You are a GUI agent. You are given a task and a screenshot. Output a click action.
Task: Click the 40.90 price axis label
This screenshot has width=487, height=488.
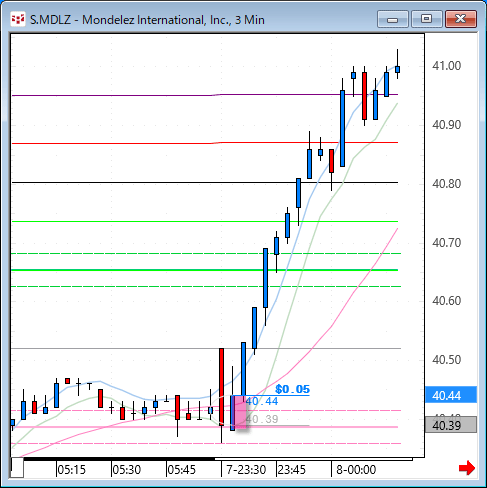(446, 125)
